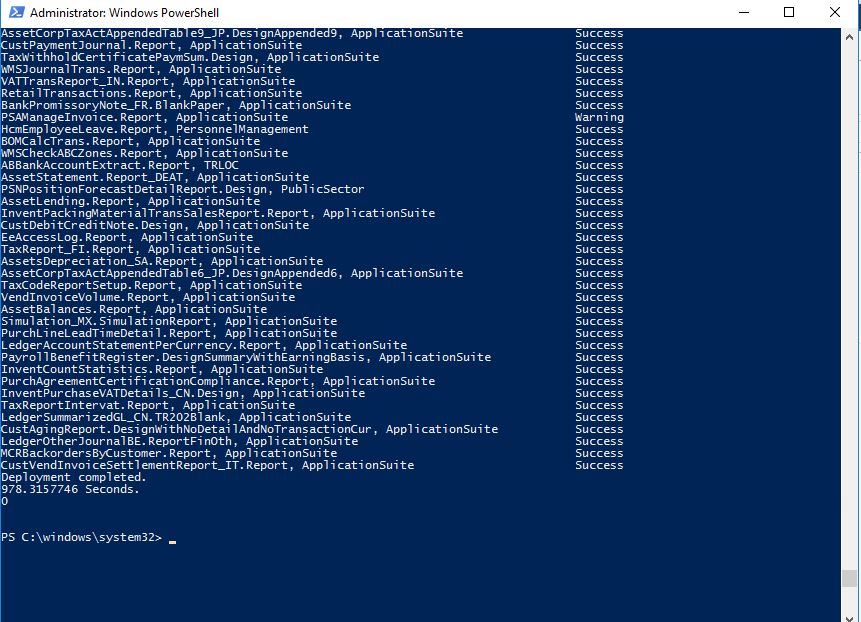
Task: Click the 'Success' status for HcmEmployeeLeave.Report
Action: tap(599, 129)
